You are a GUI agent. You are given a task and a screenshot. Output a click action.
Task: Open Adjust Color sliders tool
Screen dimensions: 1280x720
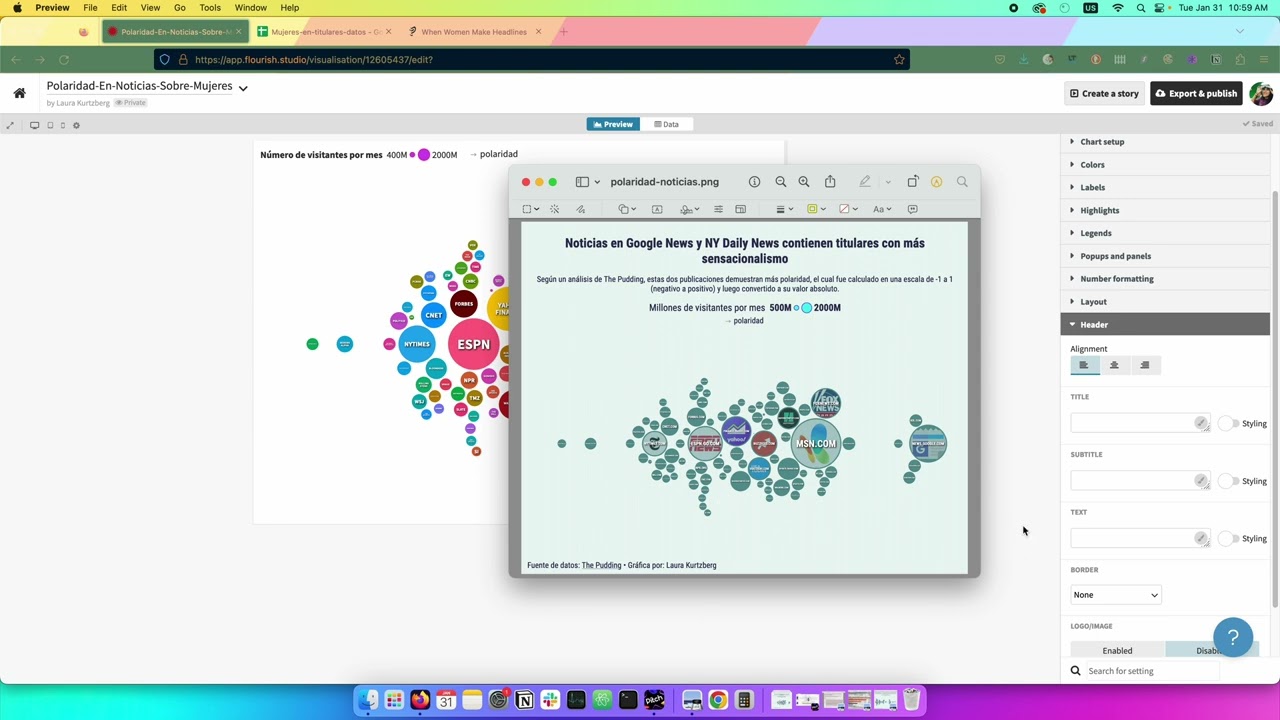[718, 209]
